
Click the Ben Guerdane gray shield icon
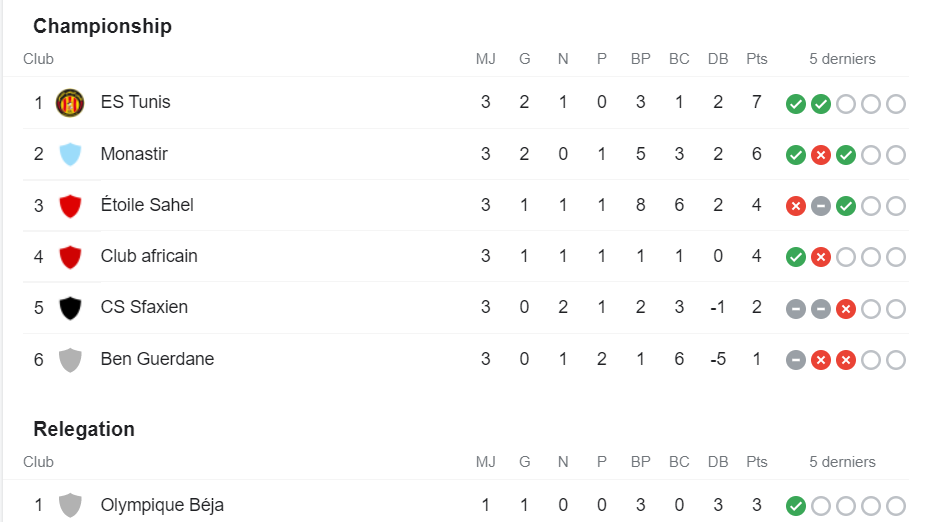(x=70, y=359)
